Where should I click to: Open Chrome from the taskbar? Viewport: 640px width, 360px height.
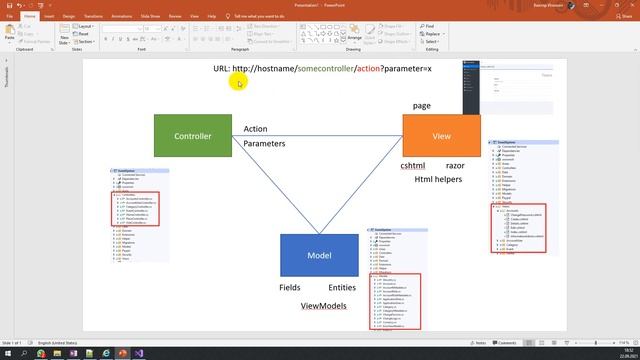pyautogui.click(x=41, y=353)
